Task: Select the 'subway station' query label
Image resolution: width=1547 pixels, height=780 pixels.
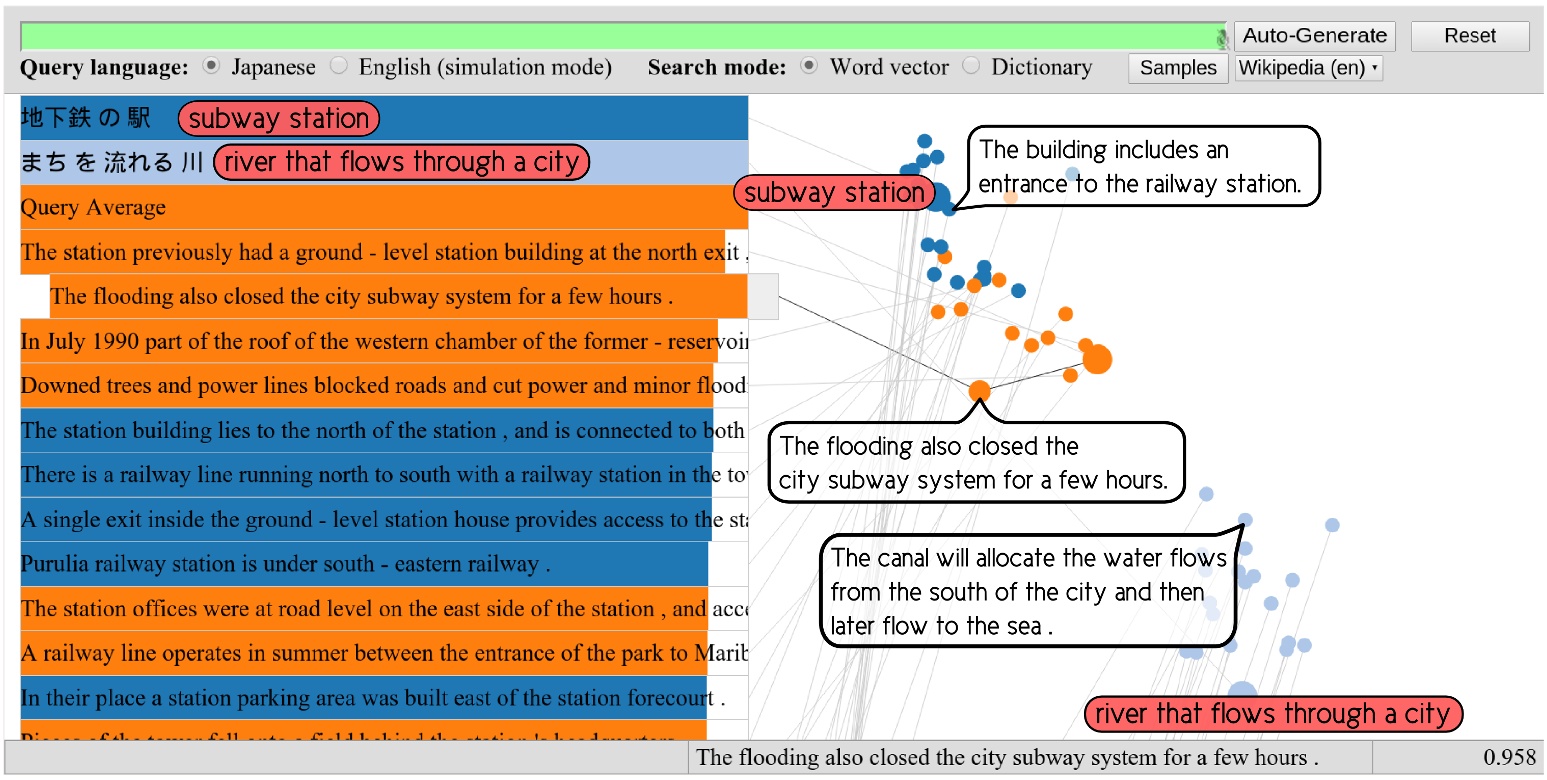Action: pyautogui.click(x=278, y=118)
